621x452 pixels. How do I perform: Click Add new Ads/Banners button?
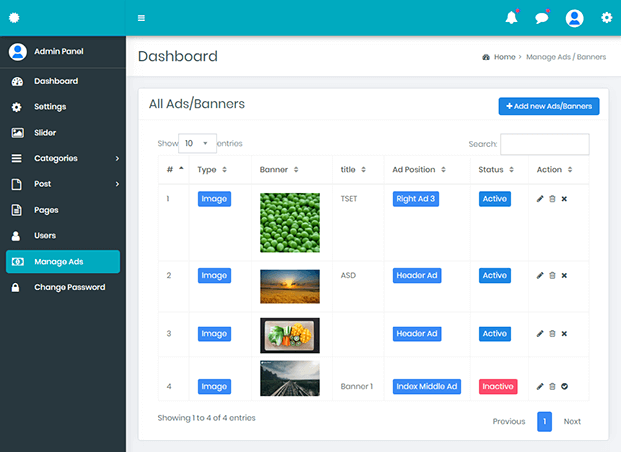click(548, 106)
